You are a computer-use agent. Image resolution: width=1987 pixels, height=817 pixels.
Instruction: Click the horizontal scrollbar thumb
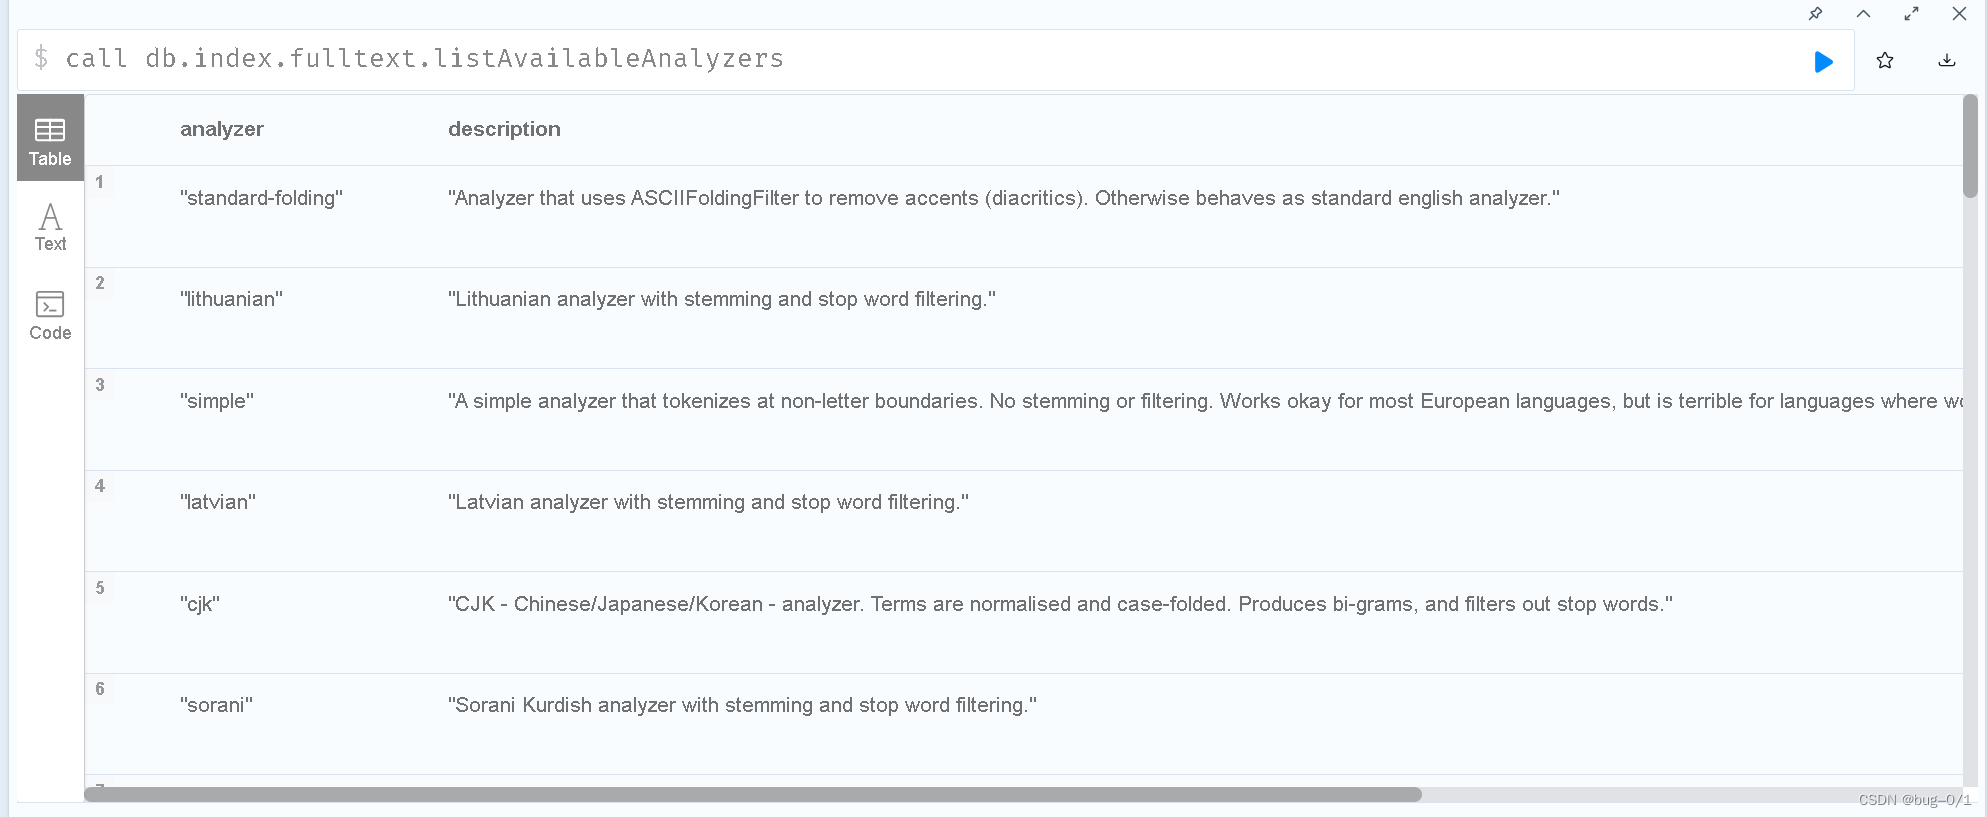pyautogui.click(x=752, y=795)
